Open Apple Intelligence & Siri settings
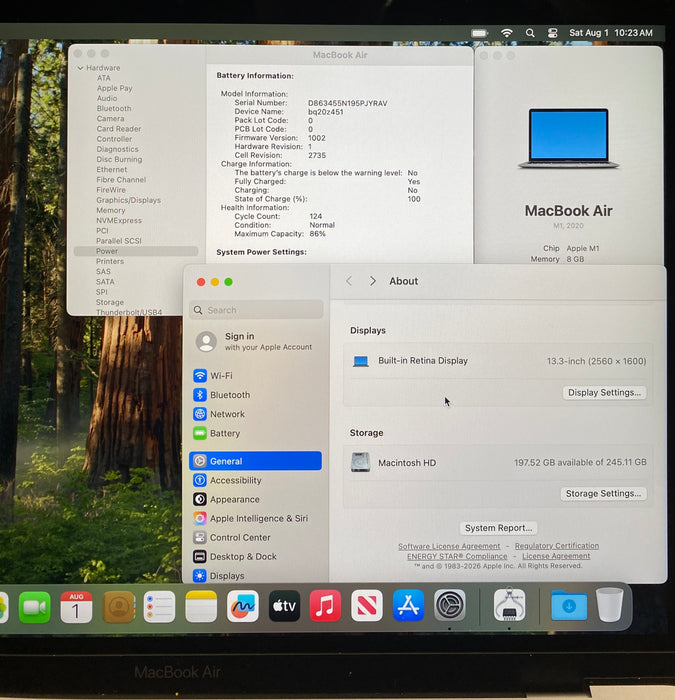The image size is (675, 700). pyautogui.click(x=256, y=518)
